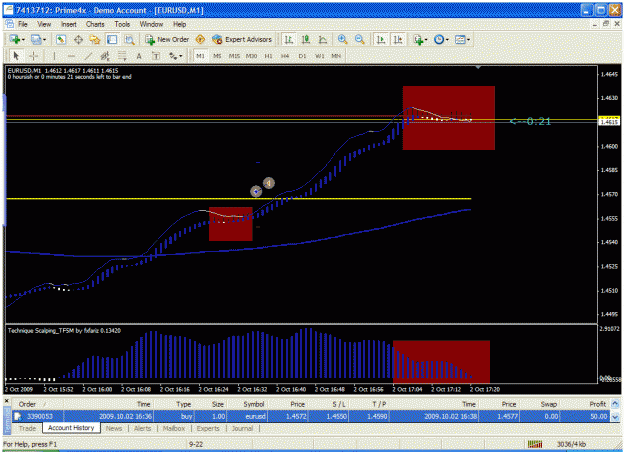625x452 pixels.
Task: Toggle the Expert Advisors button
Action: coord(242,39)
